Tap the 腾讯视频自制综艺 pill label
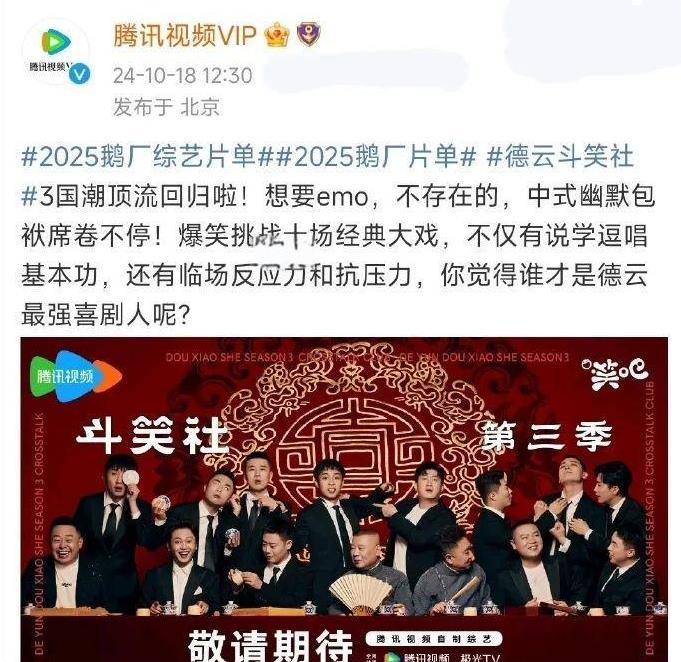Image resolution: width=681 pixels, height=662 pixels. click(x=433, y=639)
